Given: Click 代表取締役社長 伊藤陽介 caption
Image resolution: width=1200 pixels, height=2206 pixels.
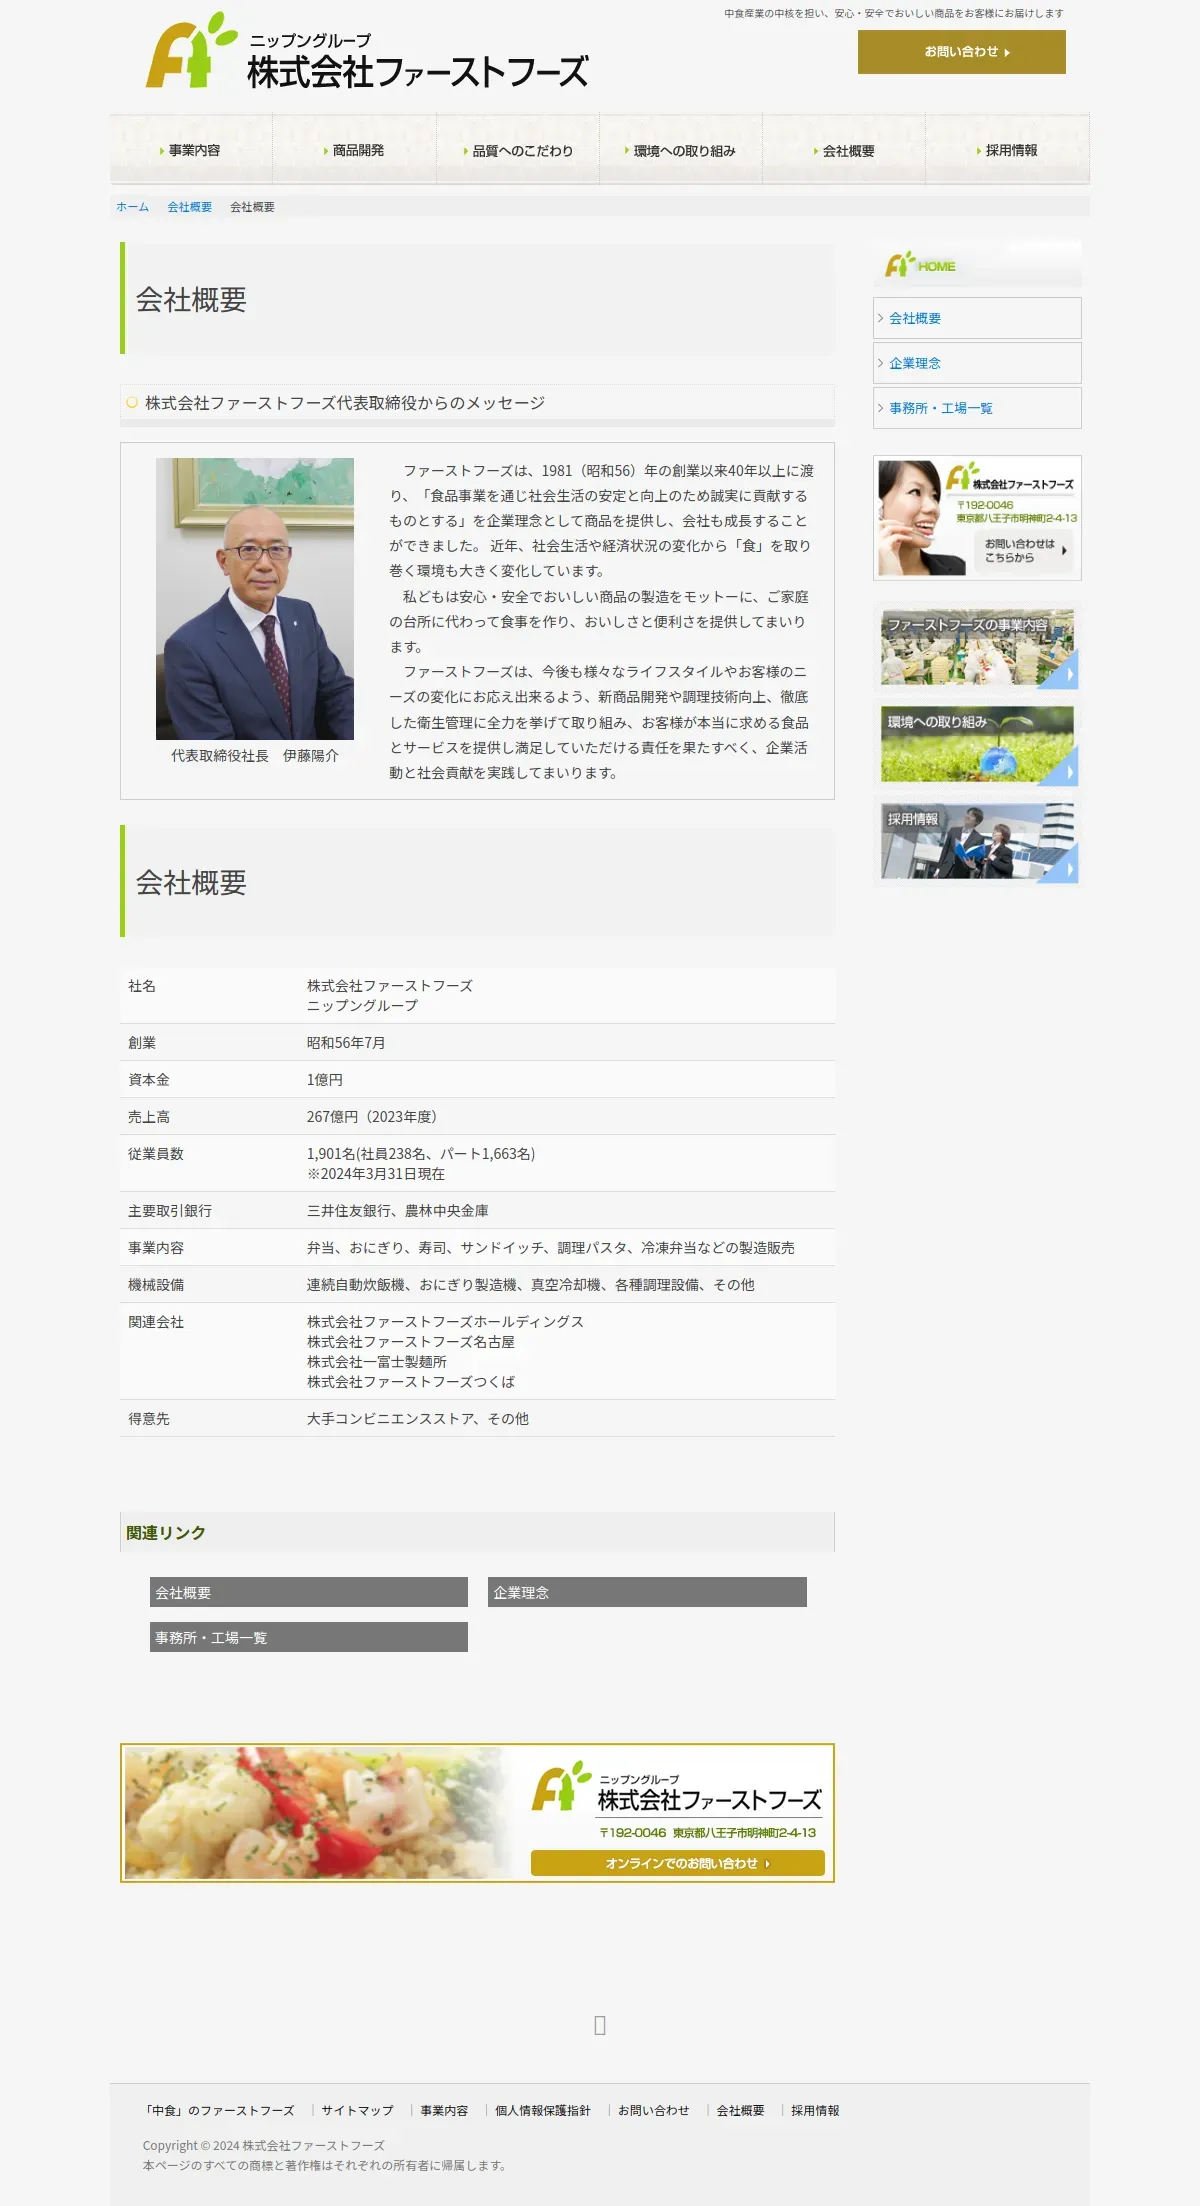Looking at the screenshot, I should [x=255, y=755].
